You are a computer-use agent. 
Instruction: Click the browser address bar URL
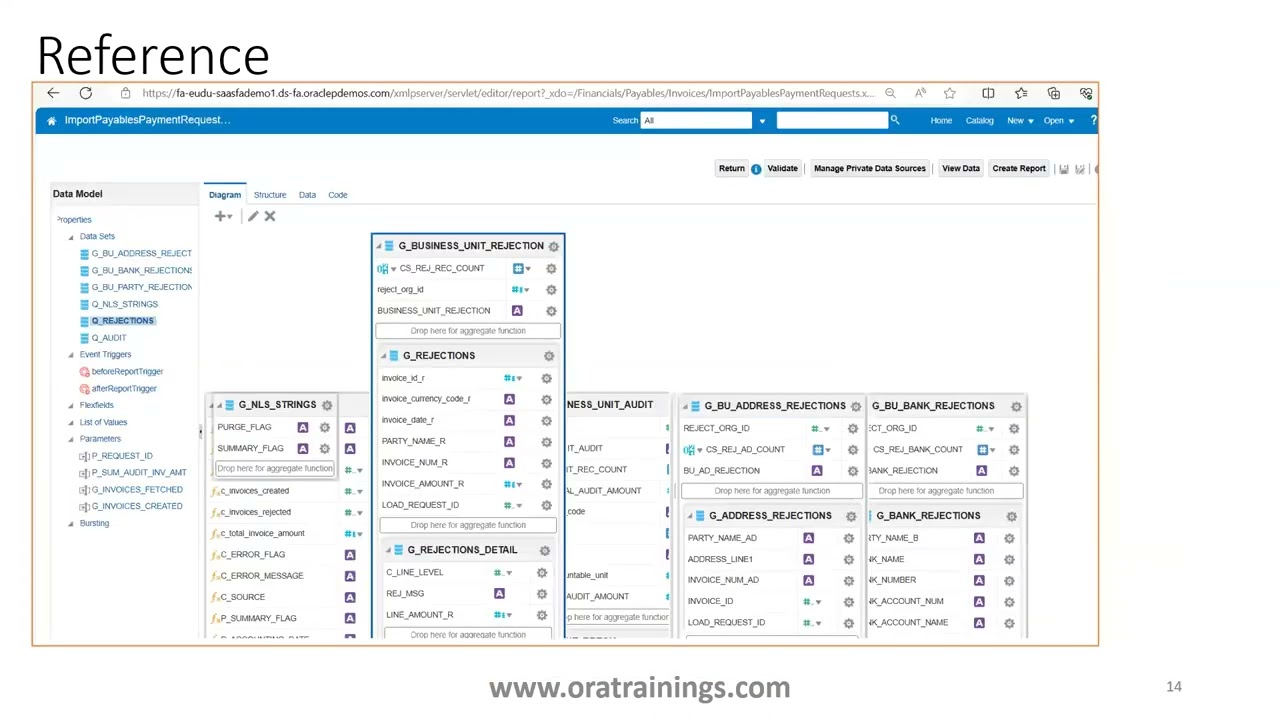[x=508, y=93]
